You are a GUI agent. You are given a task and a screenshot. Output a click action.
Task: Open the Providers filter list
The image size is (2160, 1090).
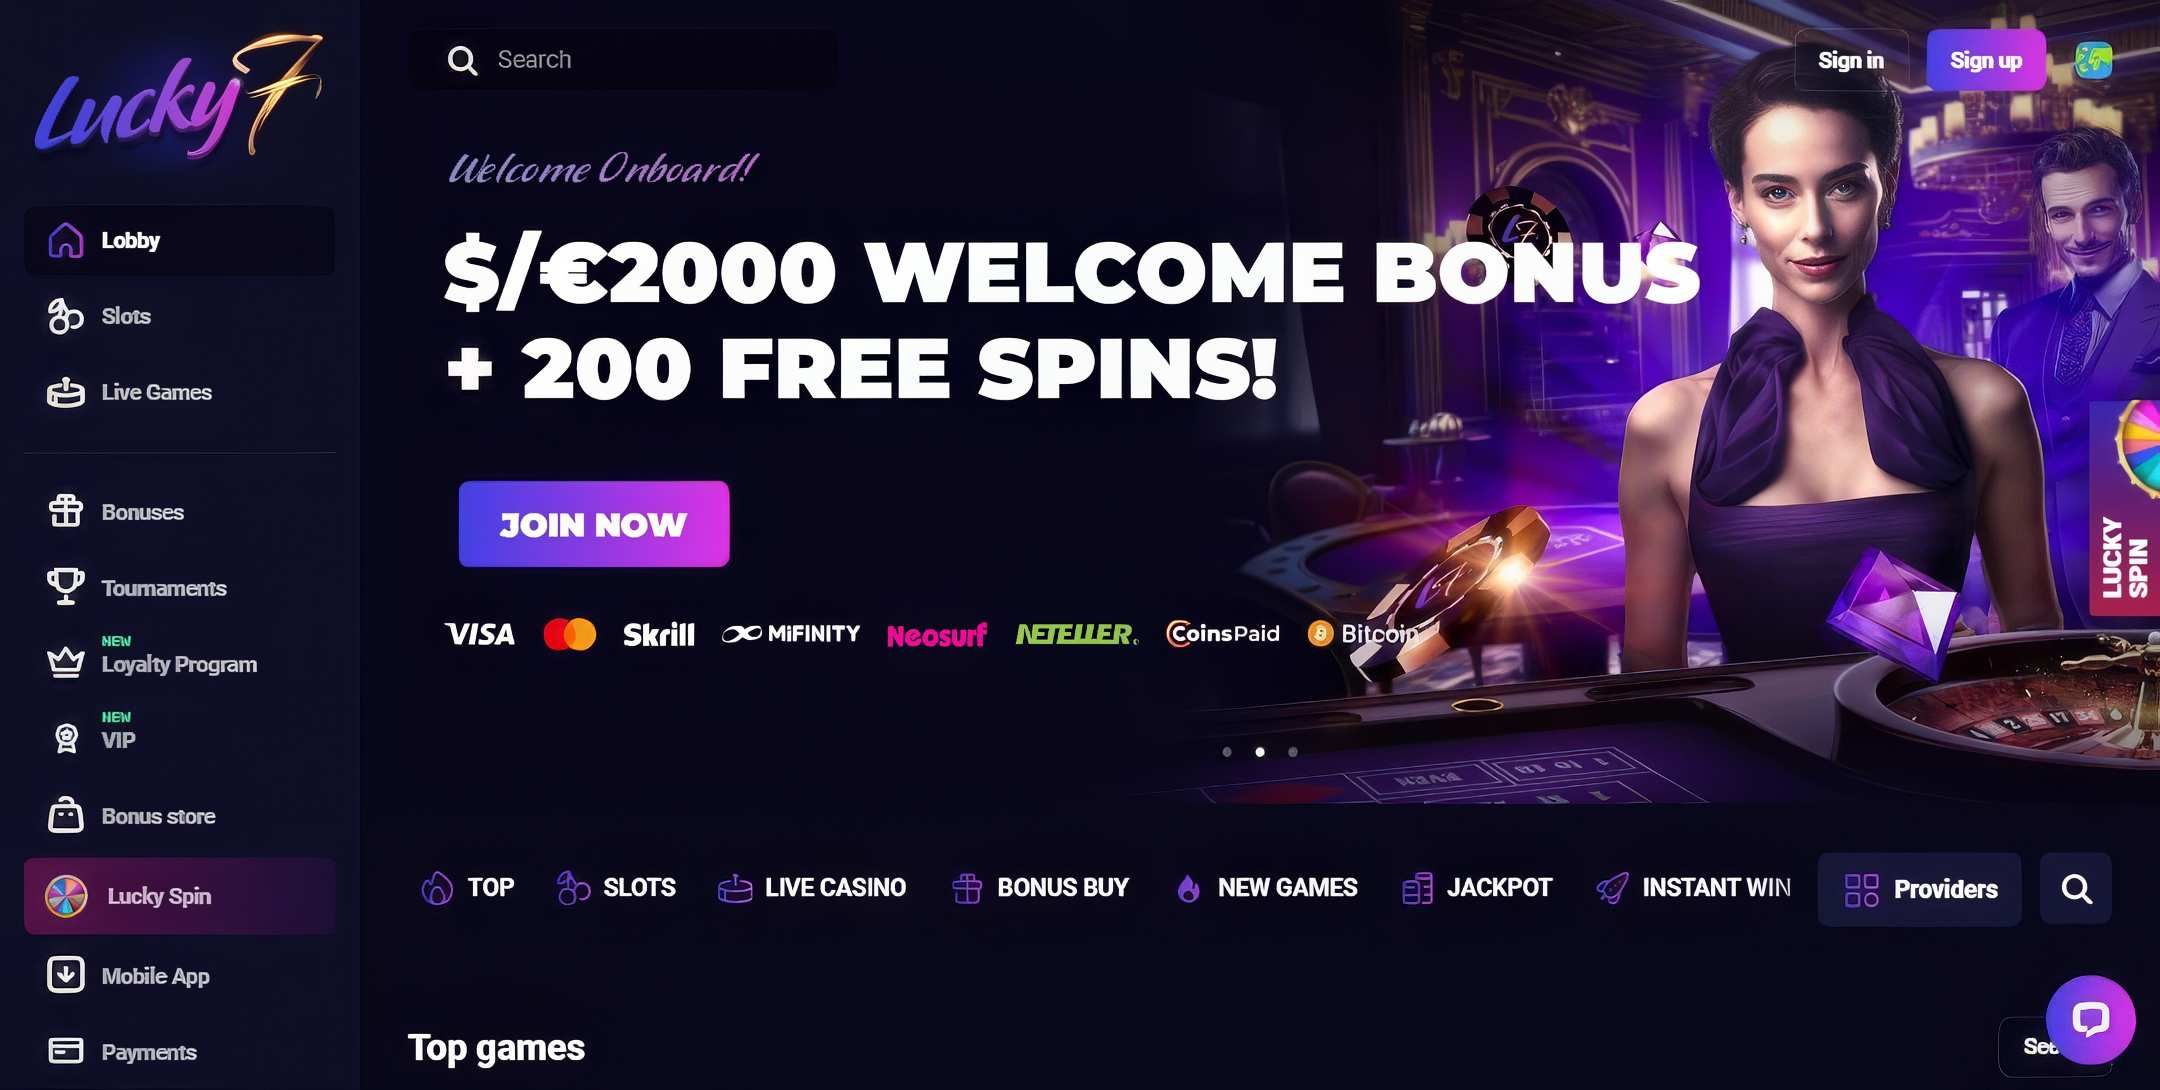1920,889
